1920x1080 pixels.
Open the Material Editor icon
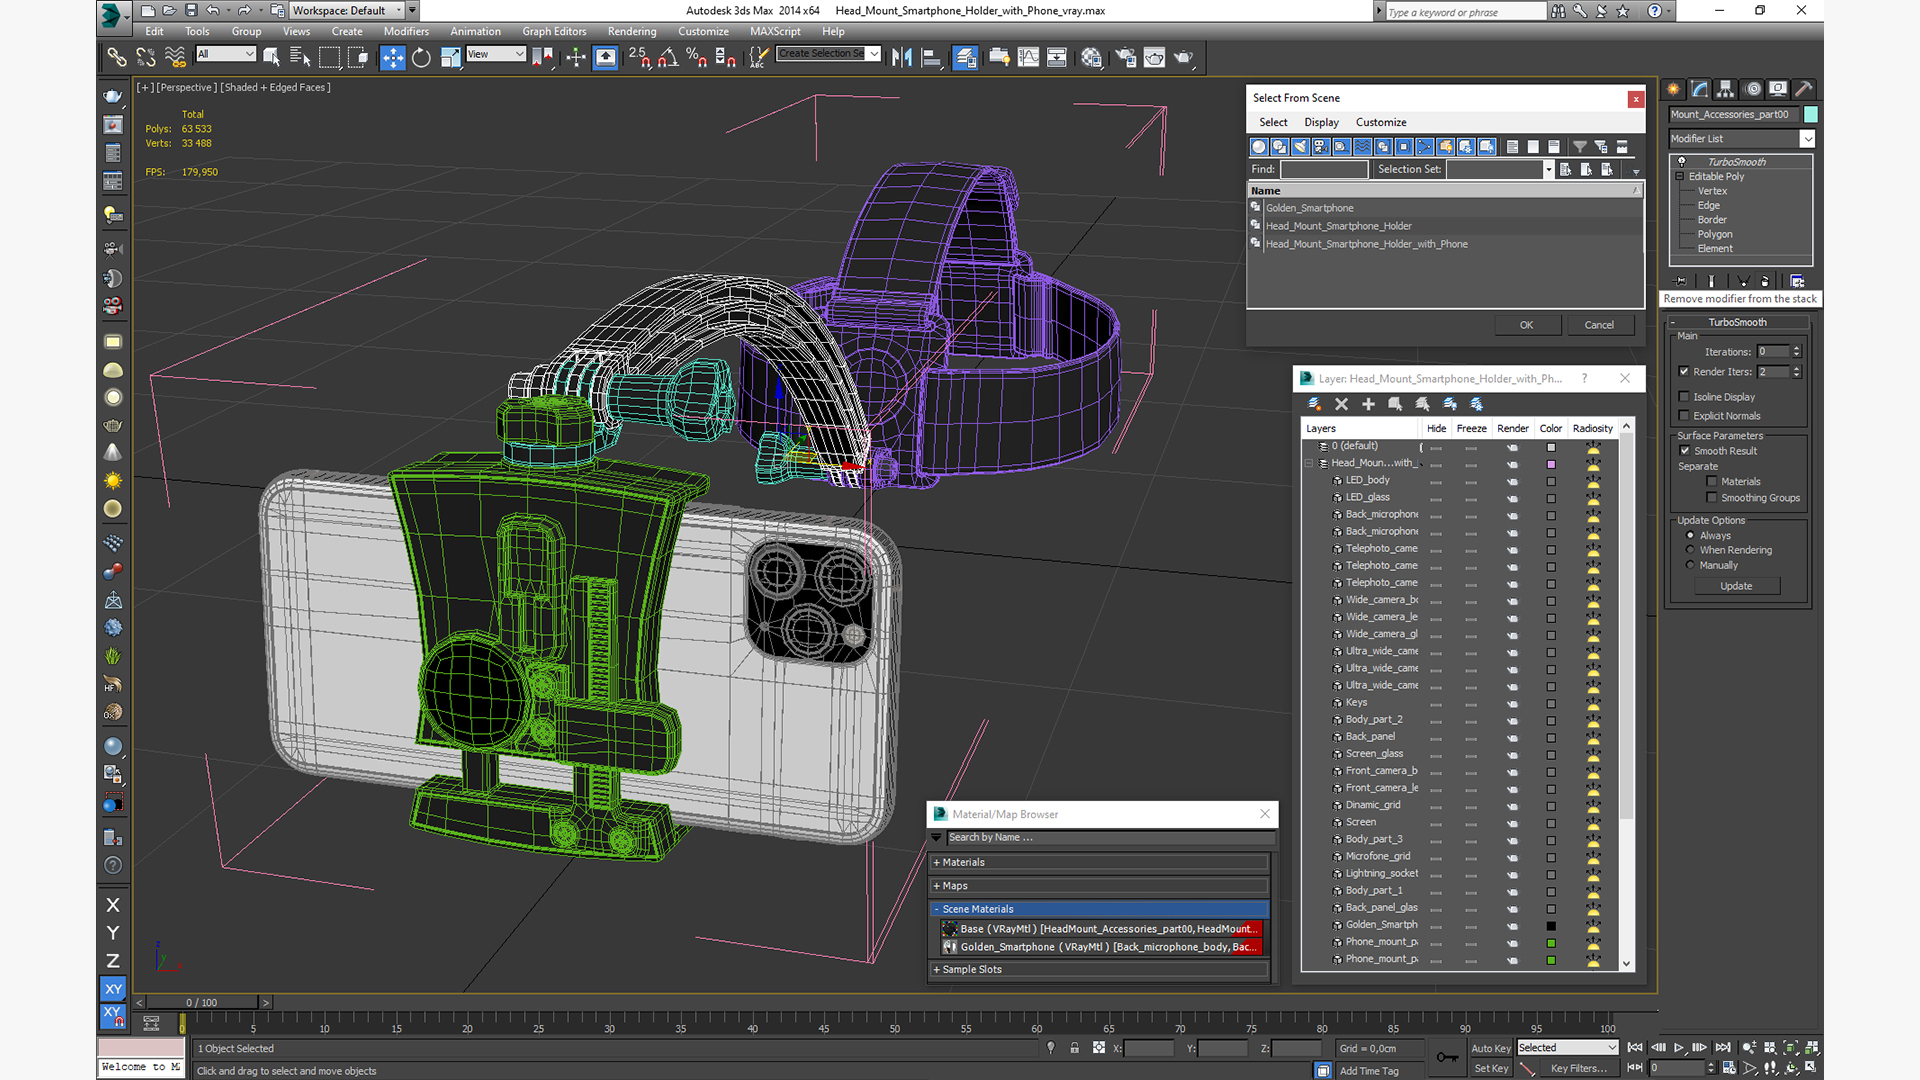tap(1091, 57)
